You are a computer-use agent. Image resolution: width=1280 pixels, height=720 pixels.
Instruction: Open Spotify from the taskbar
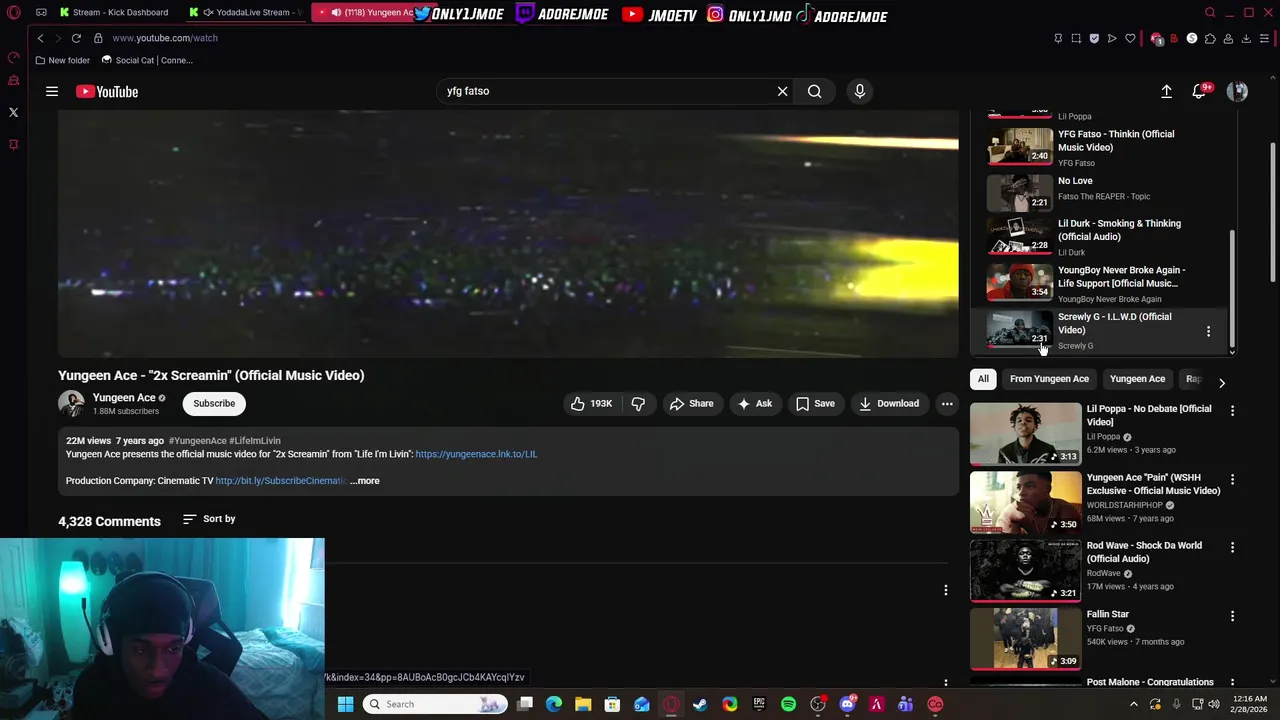point(788,704)
